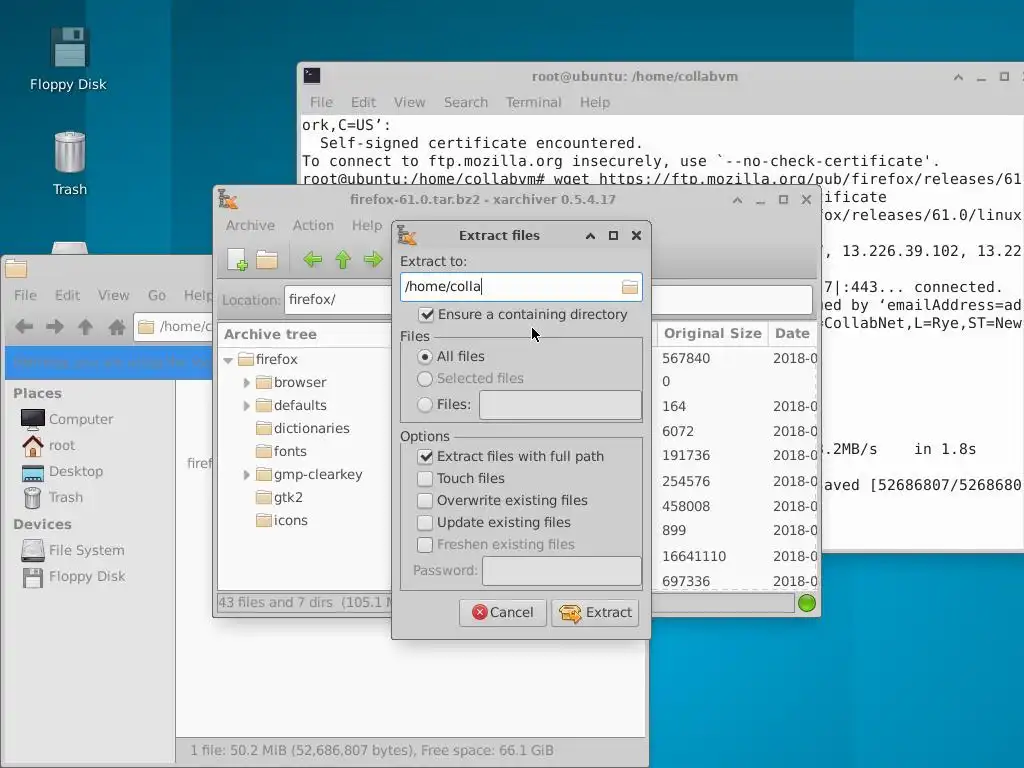
Task: Click the Extract button
Action: 595,613
